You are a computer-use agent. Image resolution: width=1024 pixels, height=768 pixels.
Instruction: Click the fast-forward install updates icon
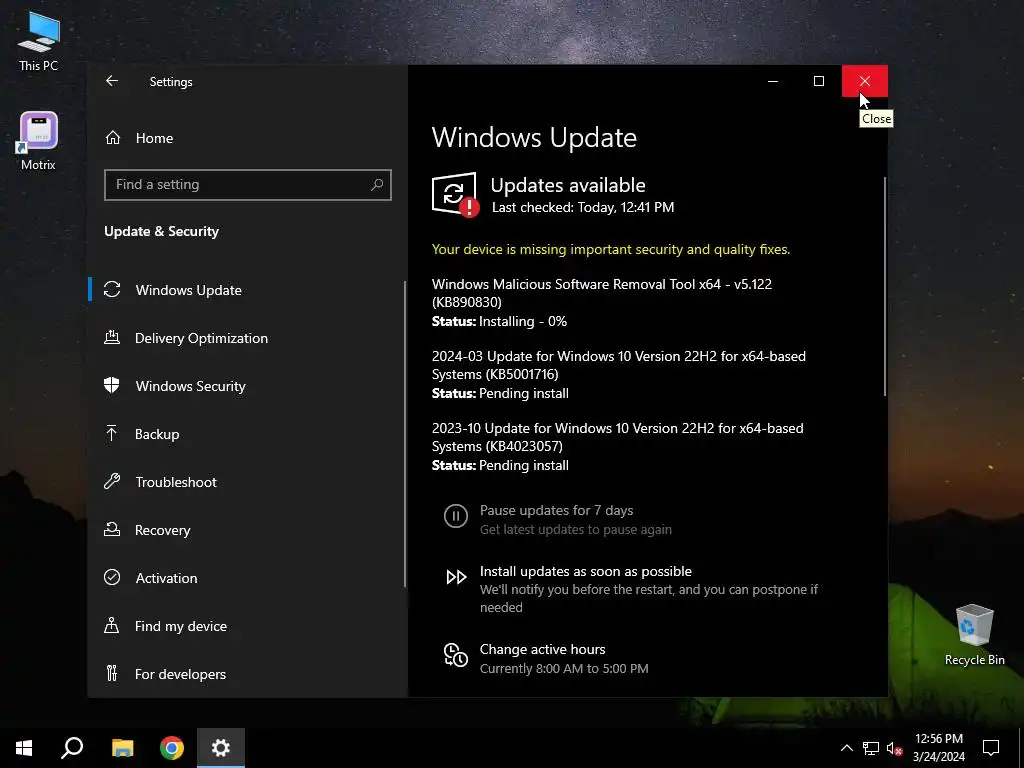tap(456, 577)
